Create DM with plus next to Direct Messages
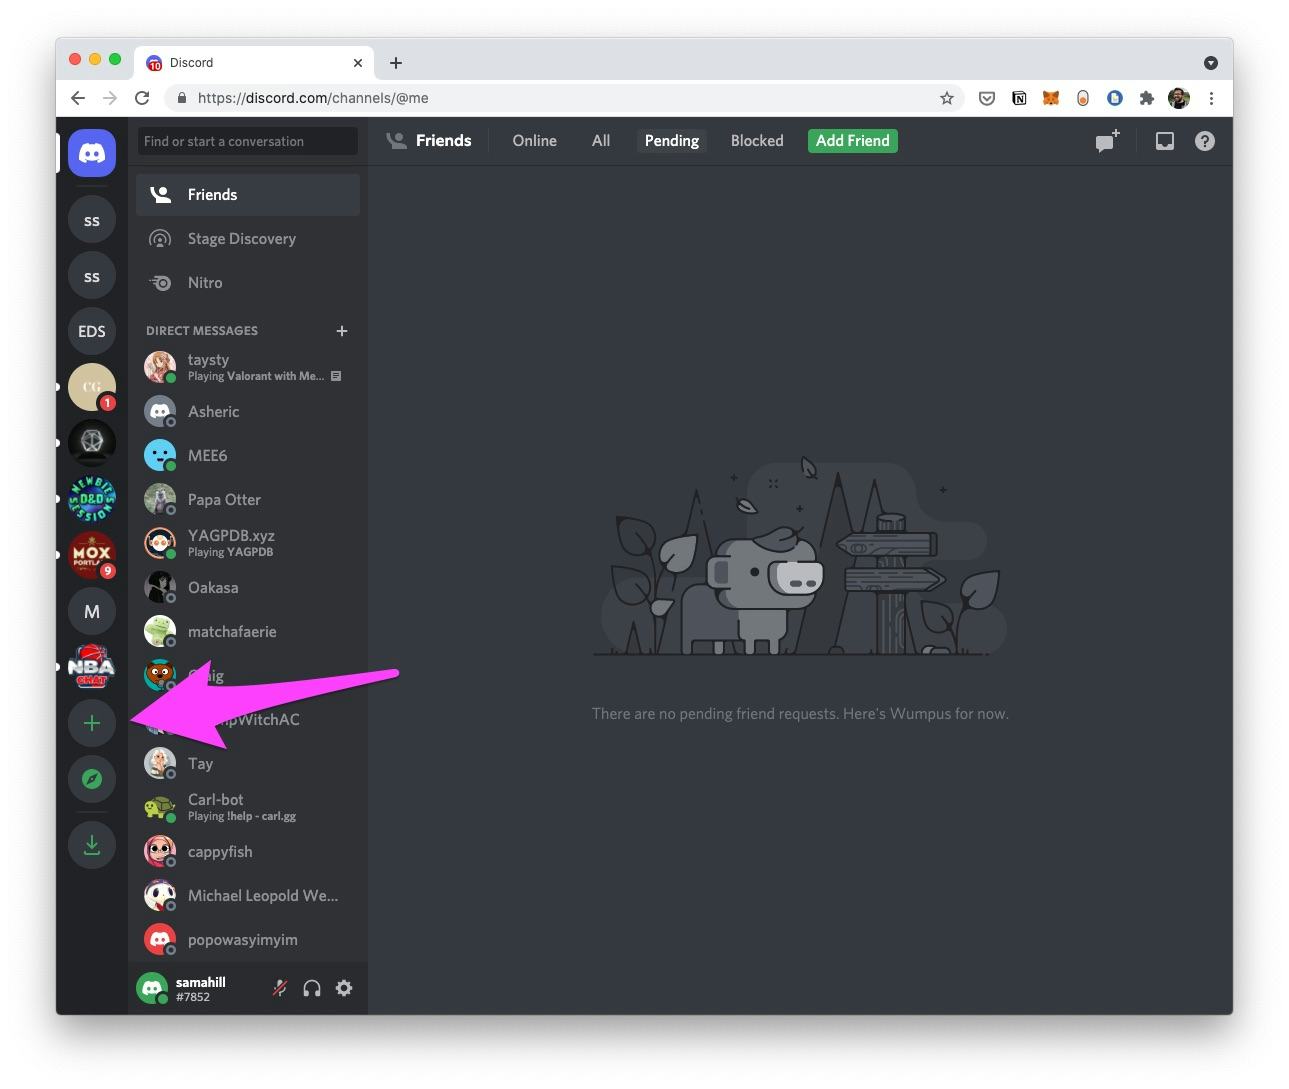This screenshot has width=1289, height=1089. tap(342, 331)
